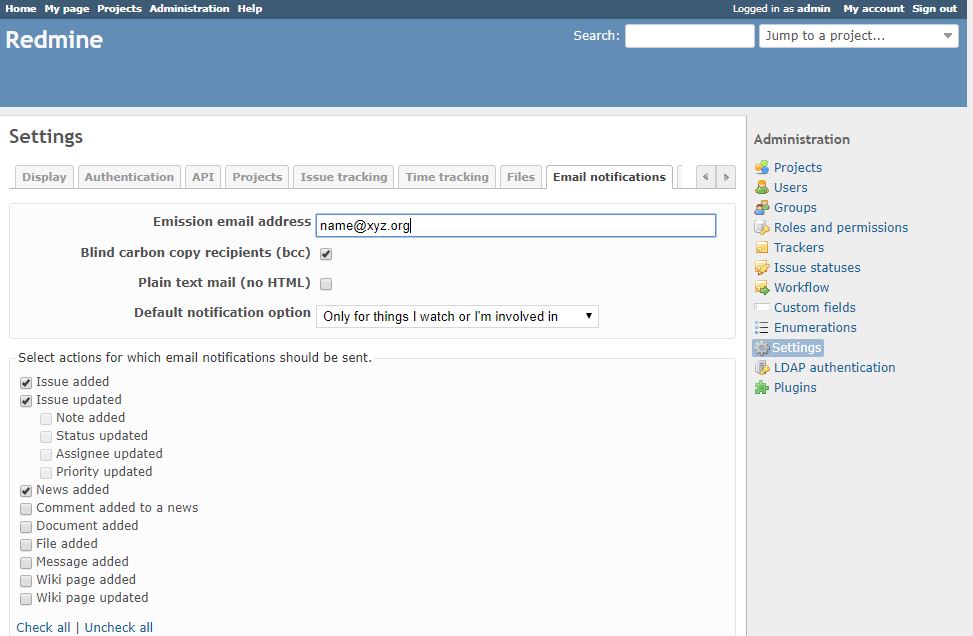973x636 pixels.
Task: Click inside the Emission email address field
Action: [x=515, y=225]
